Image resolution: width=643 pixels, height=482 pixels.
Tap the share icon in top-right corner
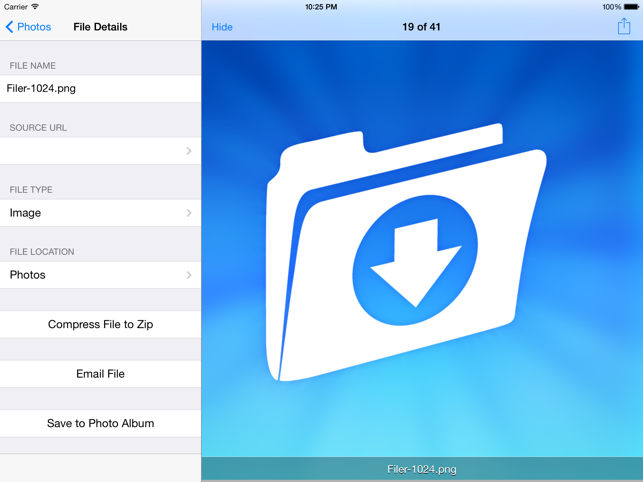tap(623, 27)
